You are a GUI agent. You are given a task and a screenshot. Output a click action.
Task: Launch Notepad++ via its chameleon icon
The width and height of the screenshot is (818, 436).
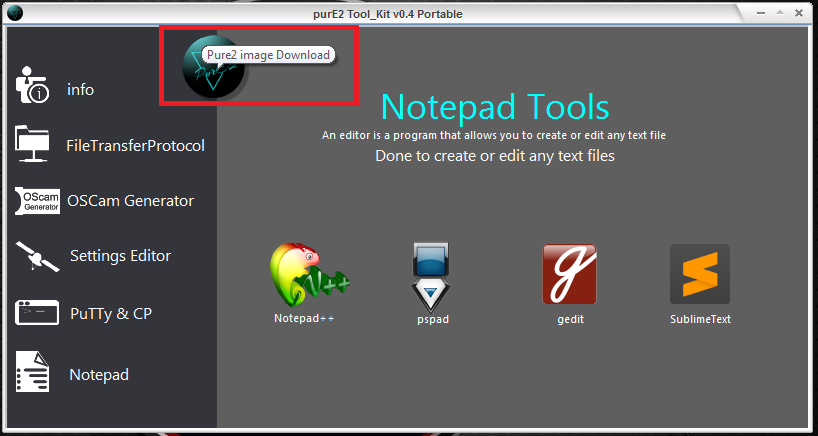(x=310, y=275)
